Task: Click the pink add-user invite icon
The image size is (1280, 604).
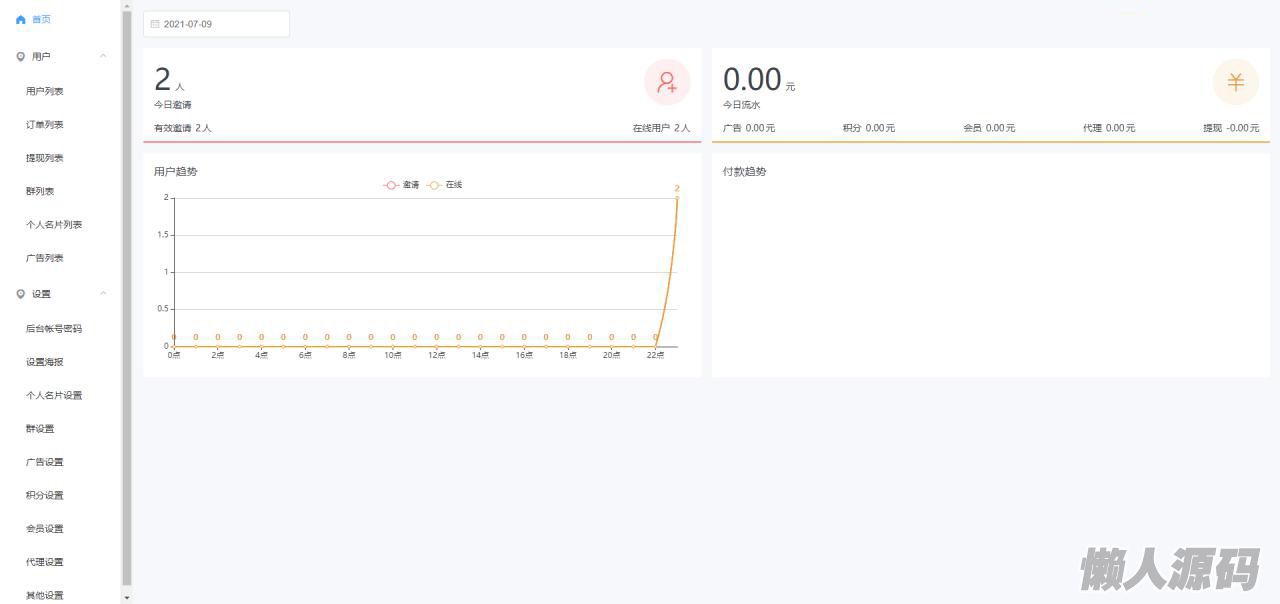Action: coord(667,83)
